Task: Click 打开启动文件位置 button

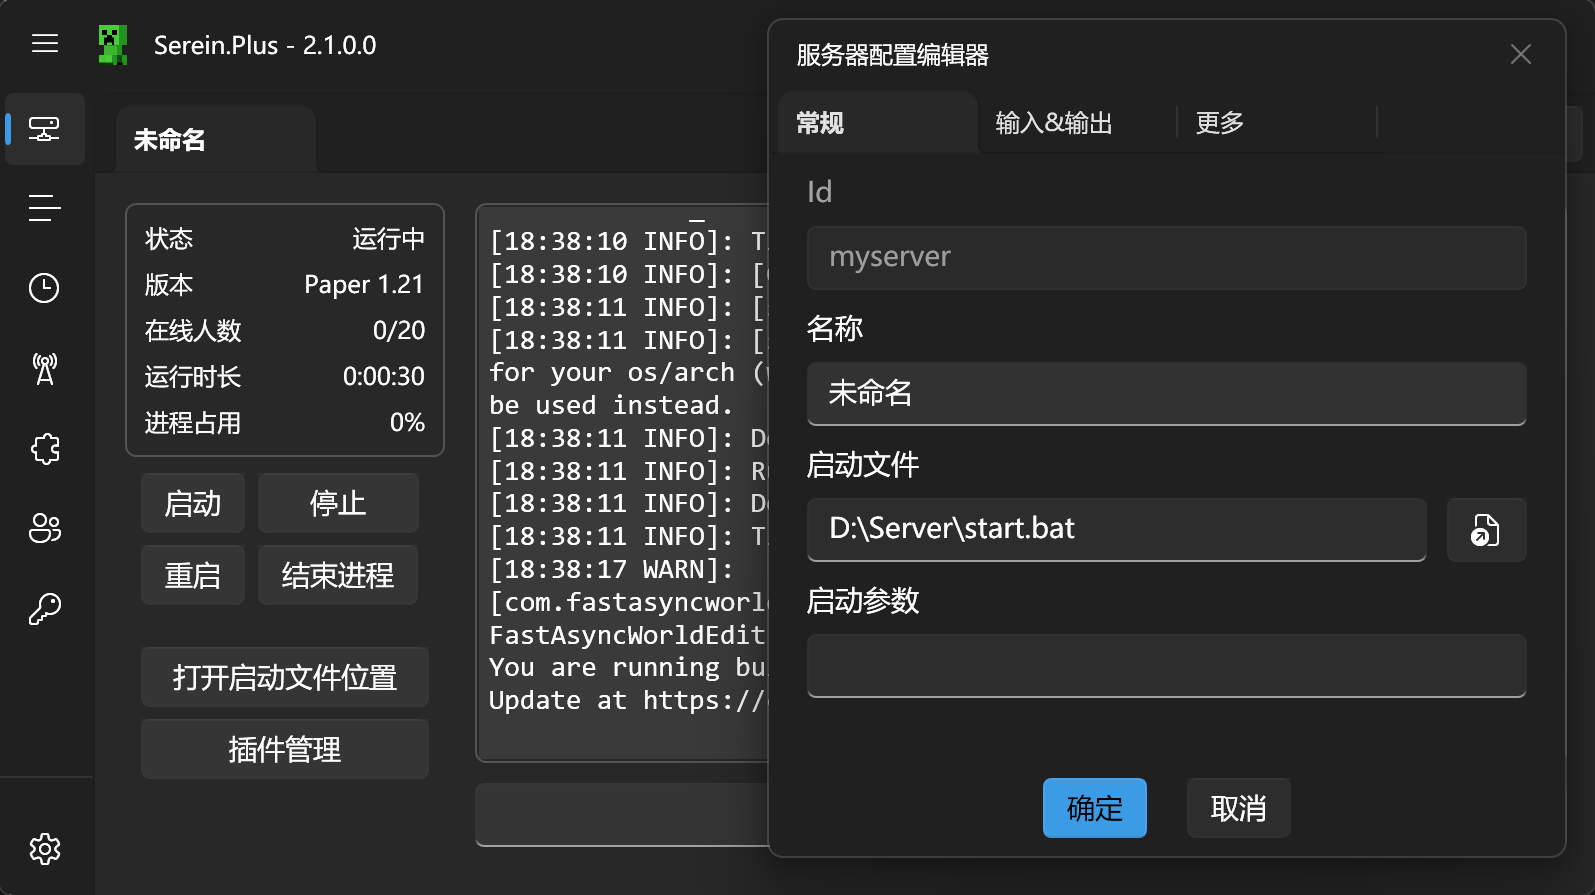Action: 285,677
